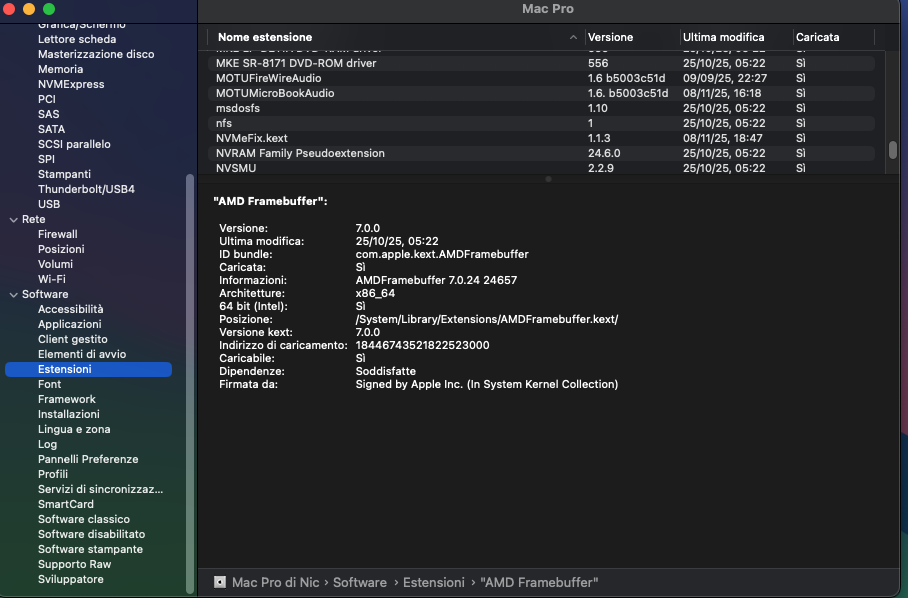Select SCSI parallelo in sidebar

pyautogui.click(x=74, y=144)
